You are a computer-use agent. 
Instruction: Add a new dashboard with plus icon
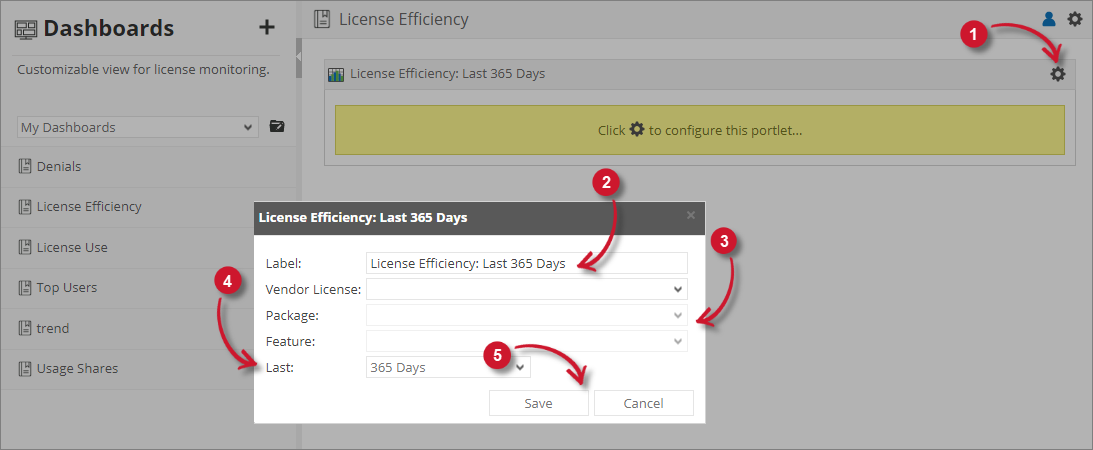267,28
